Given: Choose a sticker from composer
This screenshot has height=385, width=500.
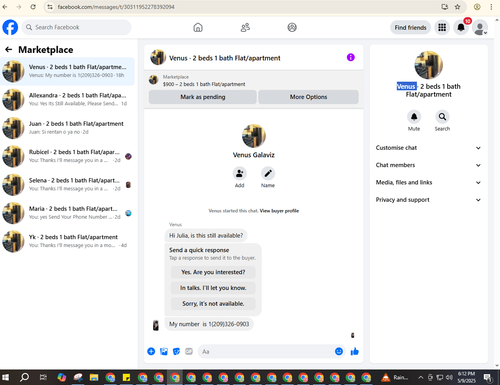Looking at the screenshot, I should coord(176,351).
